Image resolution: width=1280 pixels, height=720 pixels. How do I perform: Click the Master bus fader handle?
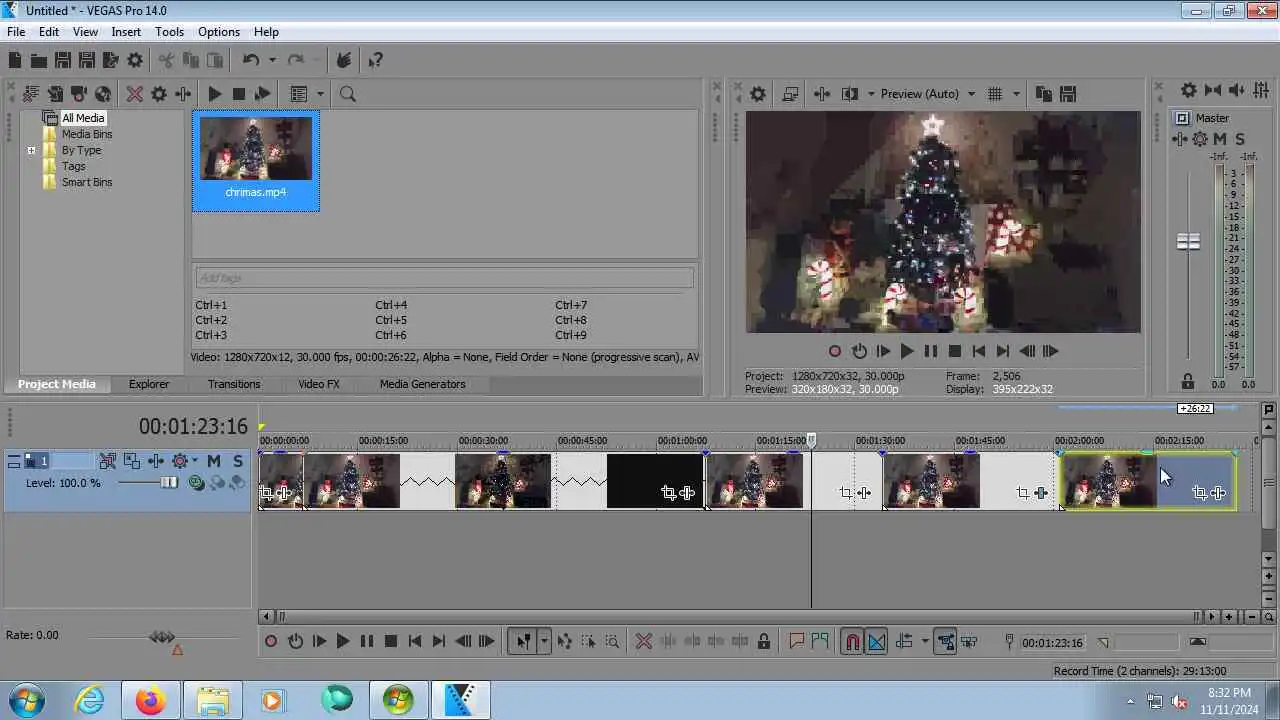[x=1188, y=242]
